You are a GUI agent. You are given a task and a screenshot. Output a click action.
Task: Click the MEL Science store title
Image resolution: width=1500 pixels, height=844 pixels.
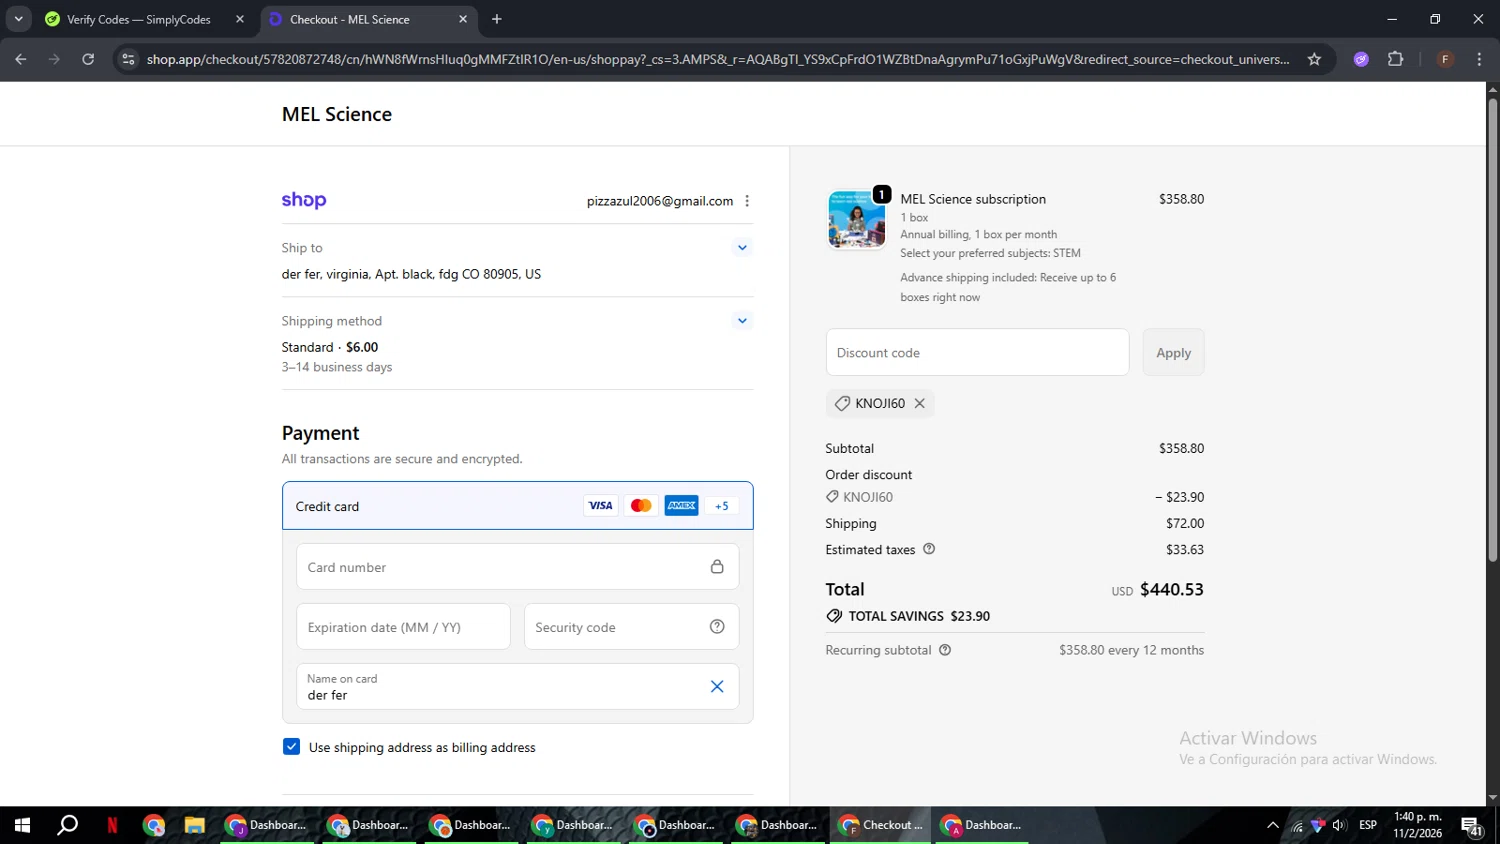337,115
